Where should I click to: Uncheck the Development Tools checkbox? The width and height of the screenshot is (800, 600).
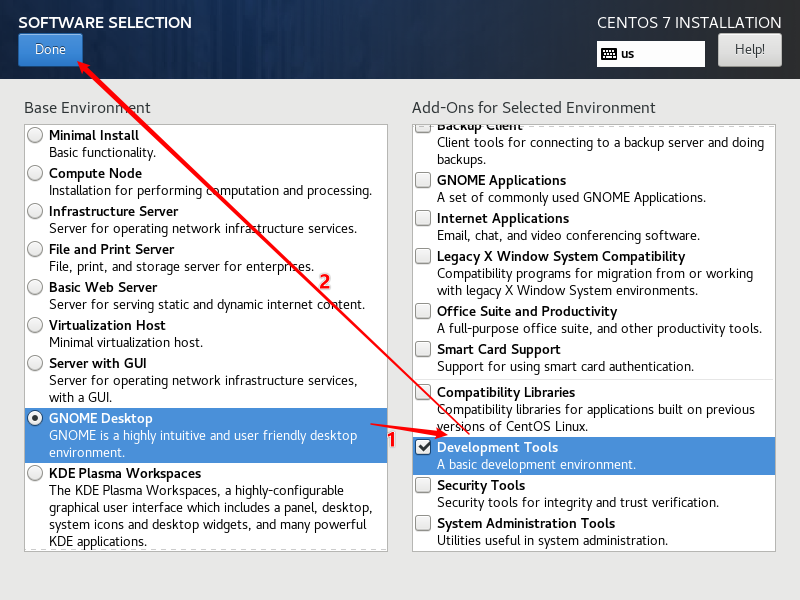(x=423, y=447)
